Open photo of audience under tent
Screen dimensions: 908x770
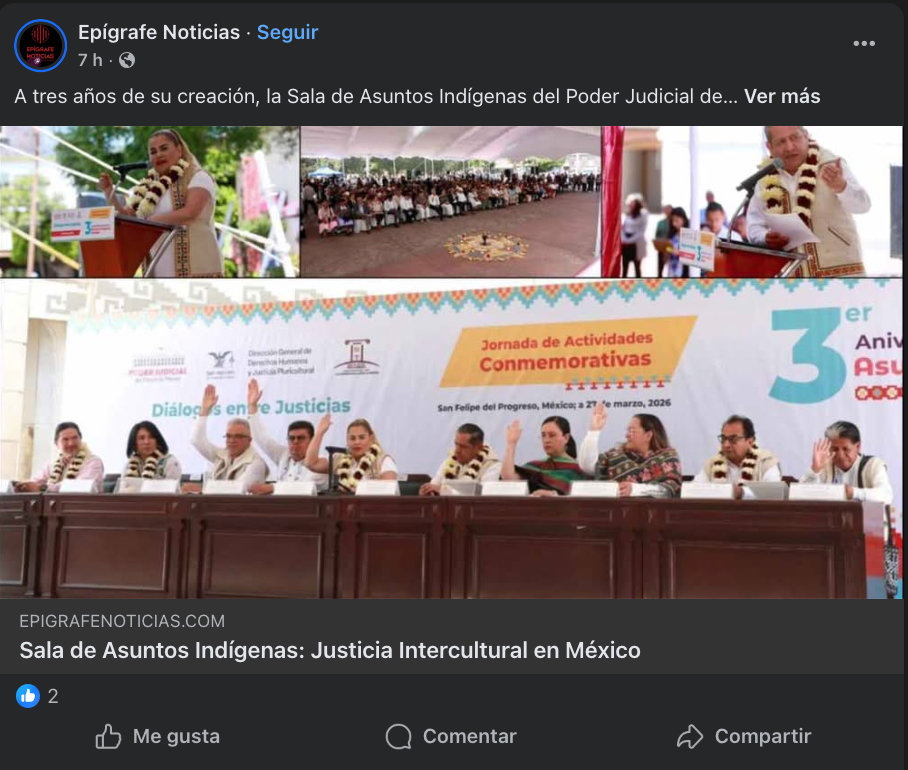point(451,201)
